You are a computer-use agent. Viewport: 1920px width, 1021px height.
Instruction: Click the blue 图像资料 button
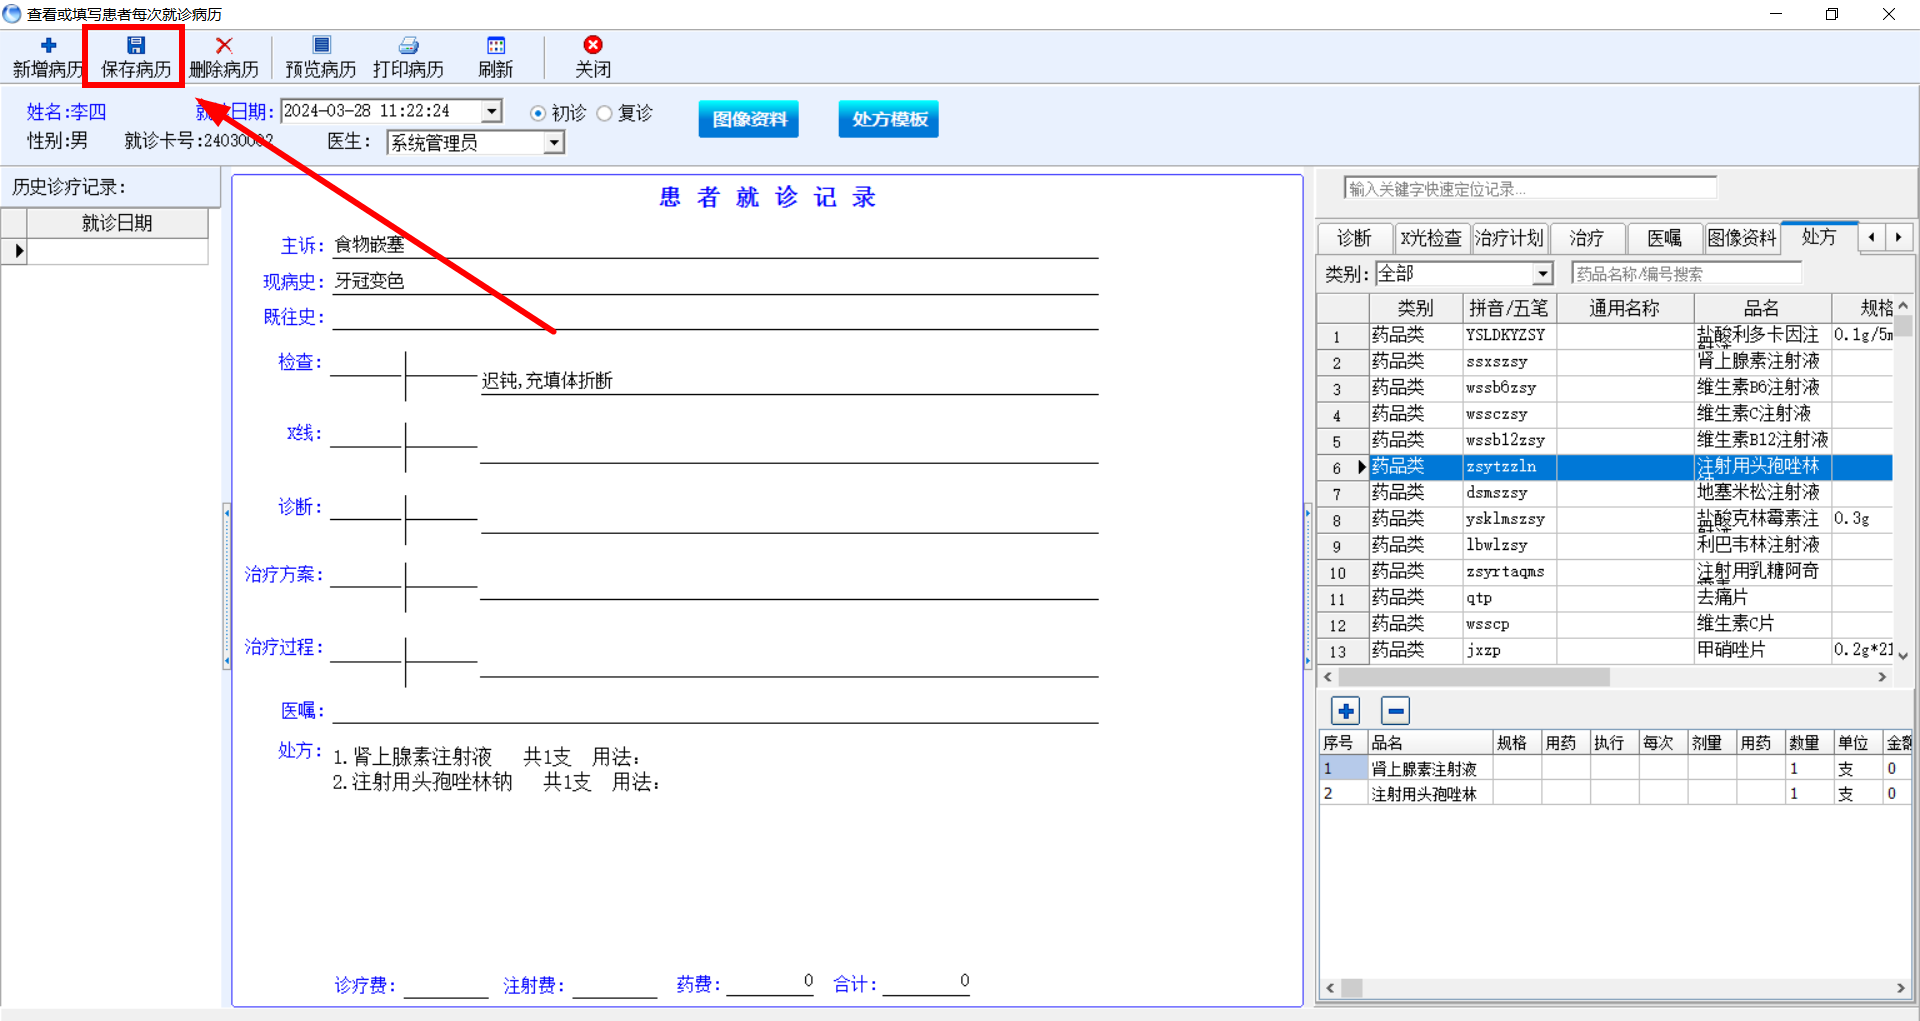click(749, 119)
